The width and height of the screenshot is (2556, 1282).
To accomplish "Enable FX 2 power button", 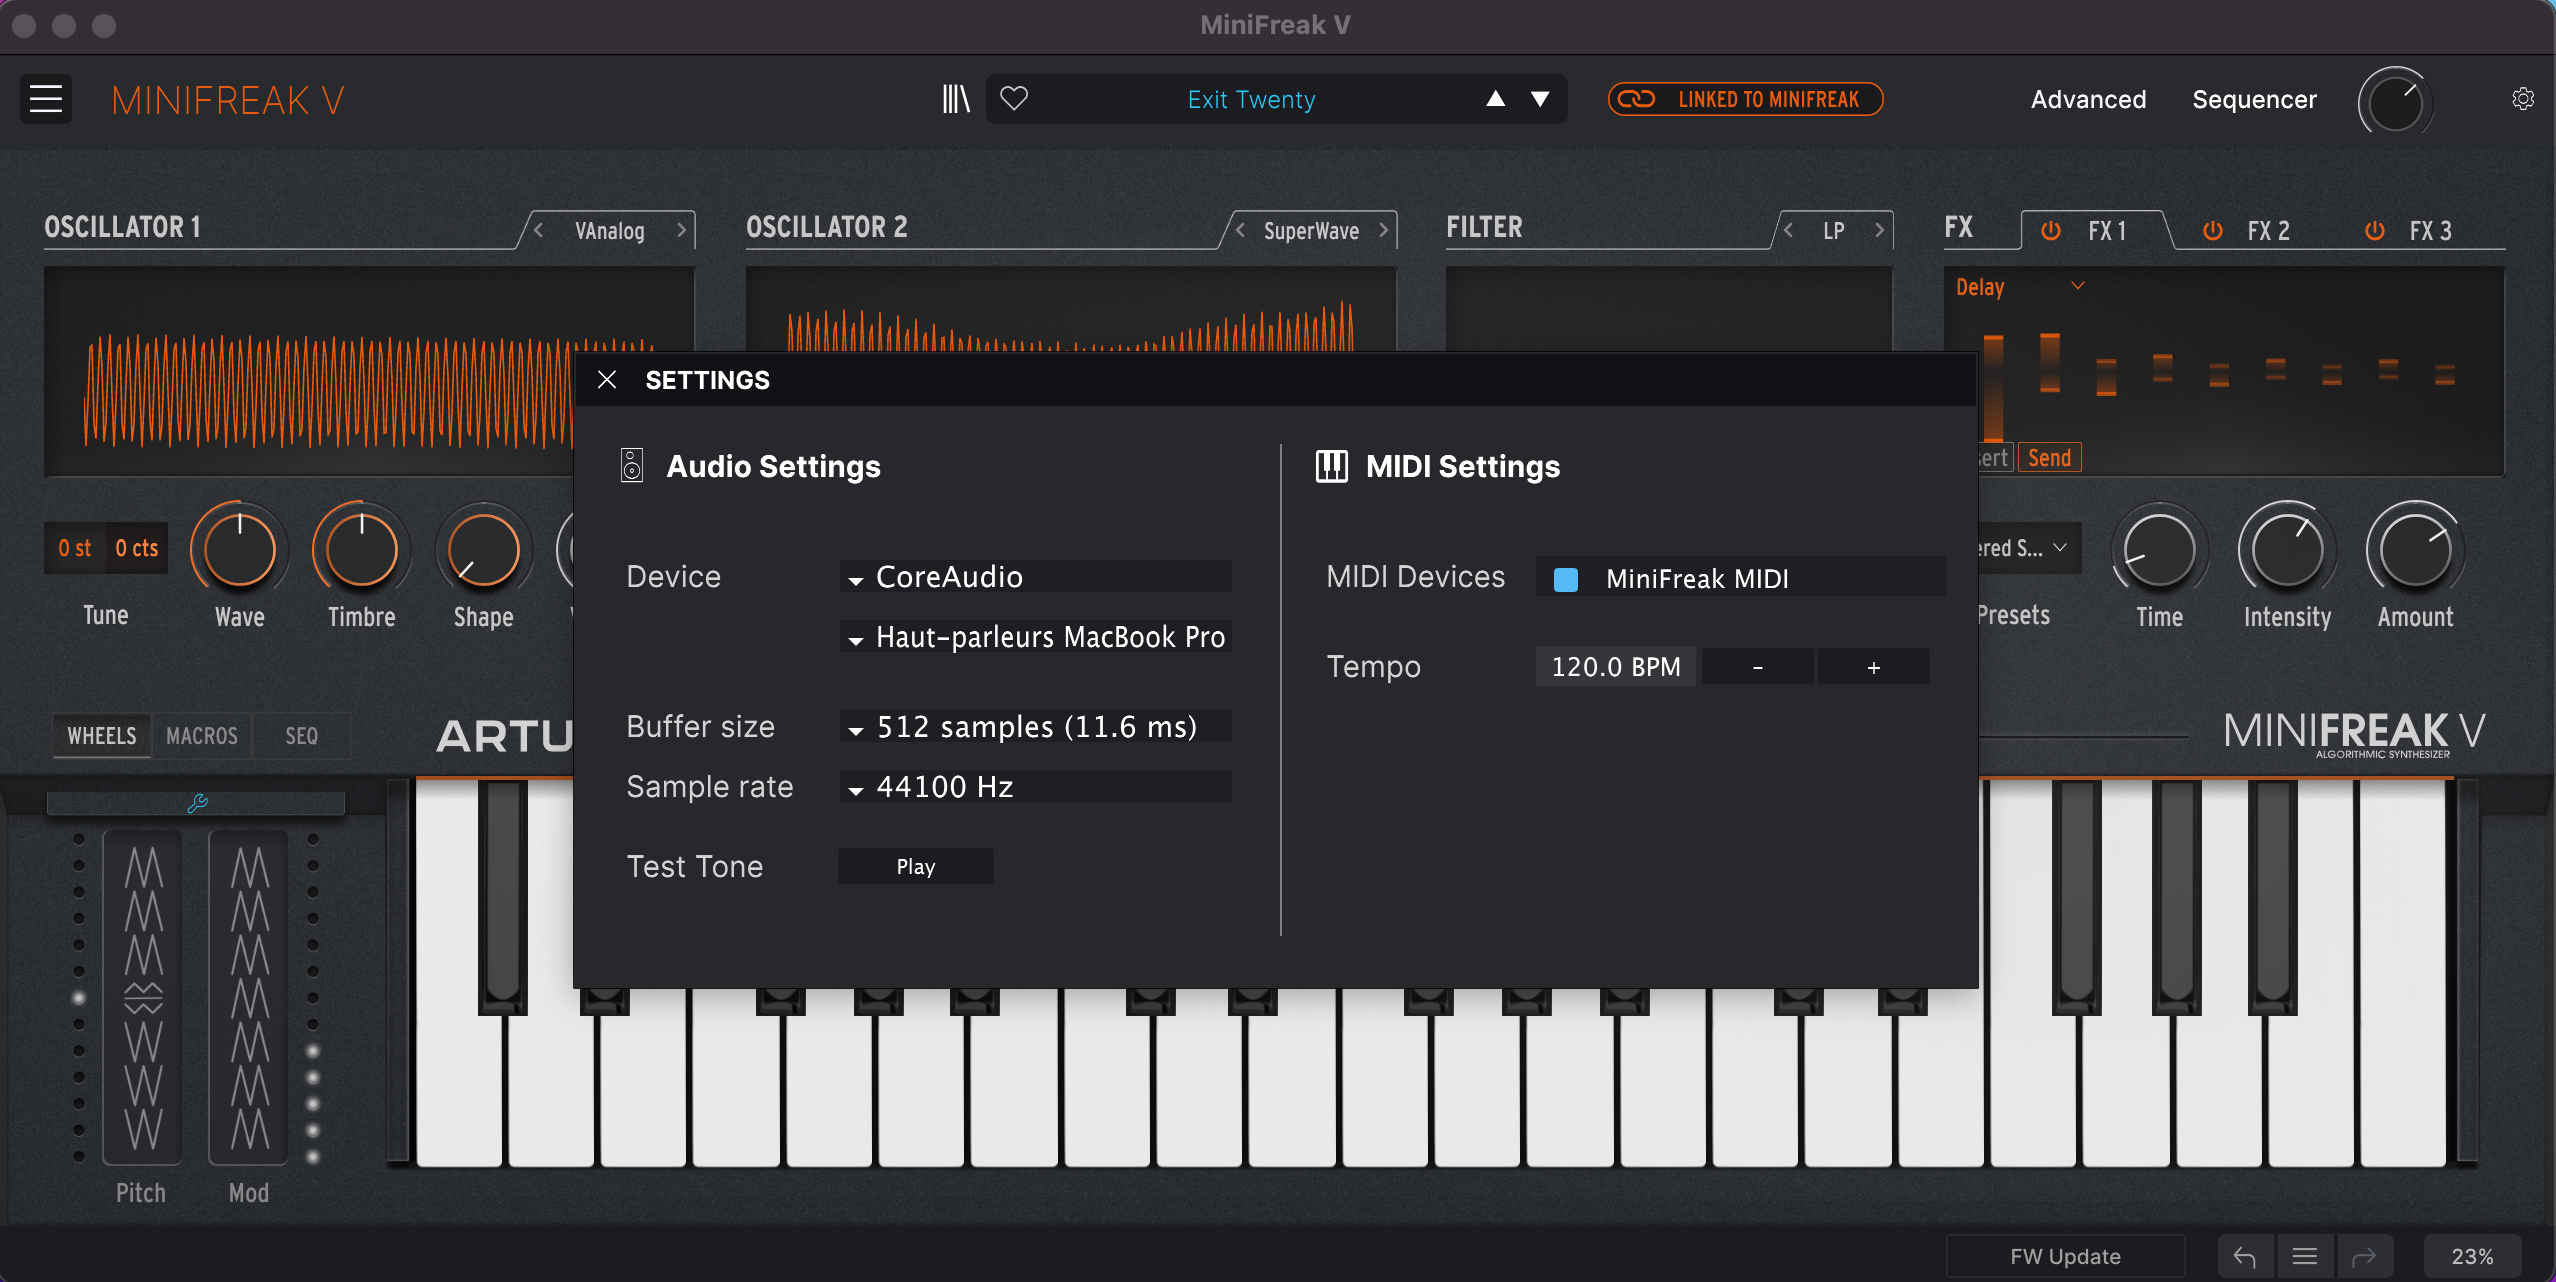I will (x=2212, y=230).
